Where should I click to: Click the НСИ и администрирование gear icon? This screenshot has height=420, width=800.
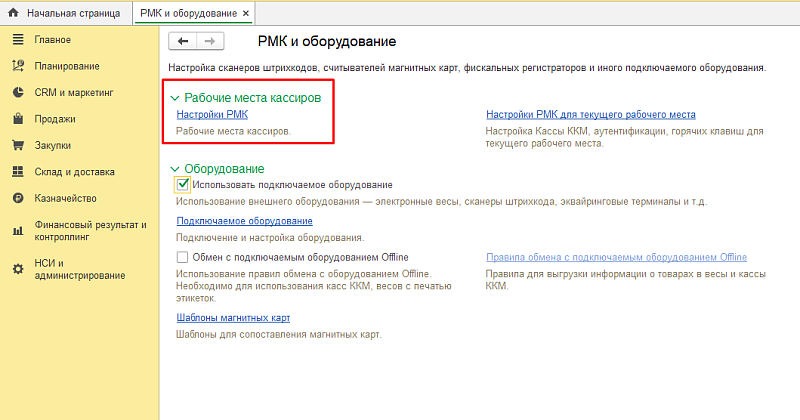click(x=17, y=269)
